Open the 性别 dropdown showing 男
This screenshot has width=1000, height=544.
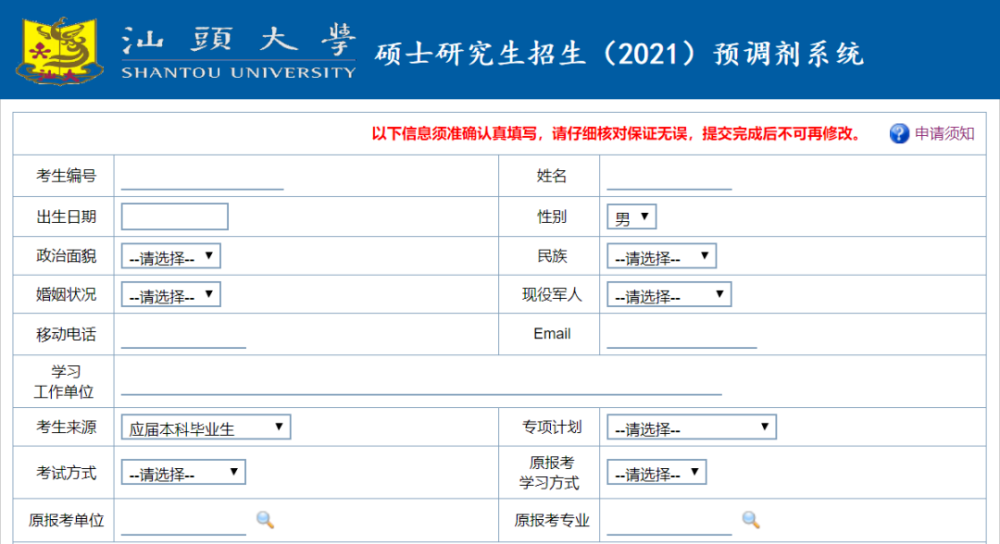coord(631,217)
